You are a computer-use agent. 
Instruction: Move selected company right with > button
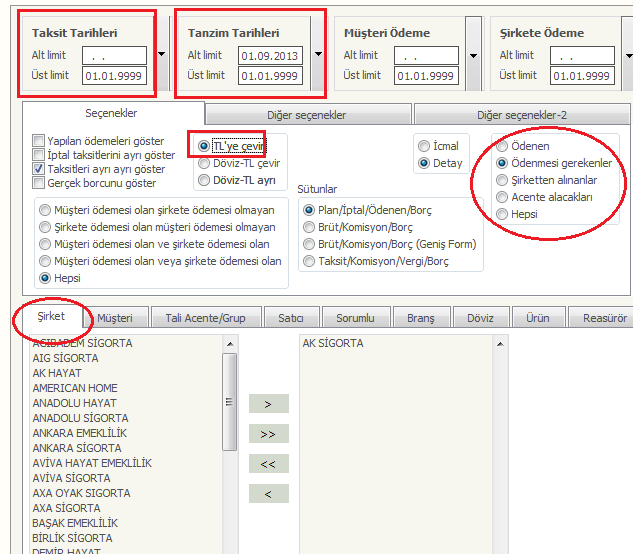[267, 404]
